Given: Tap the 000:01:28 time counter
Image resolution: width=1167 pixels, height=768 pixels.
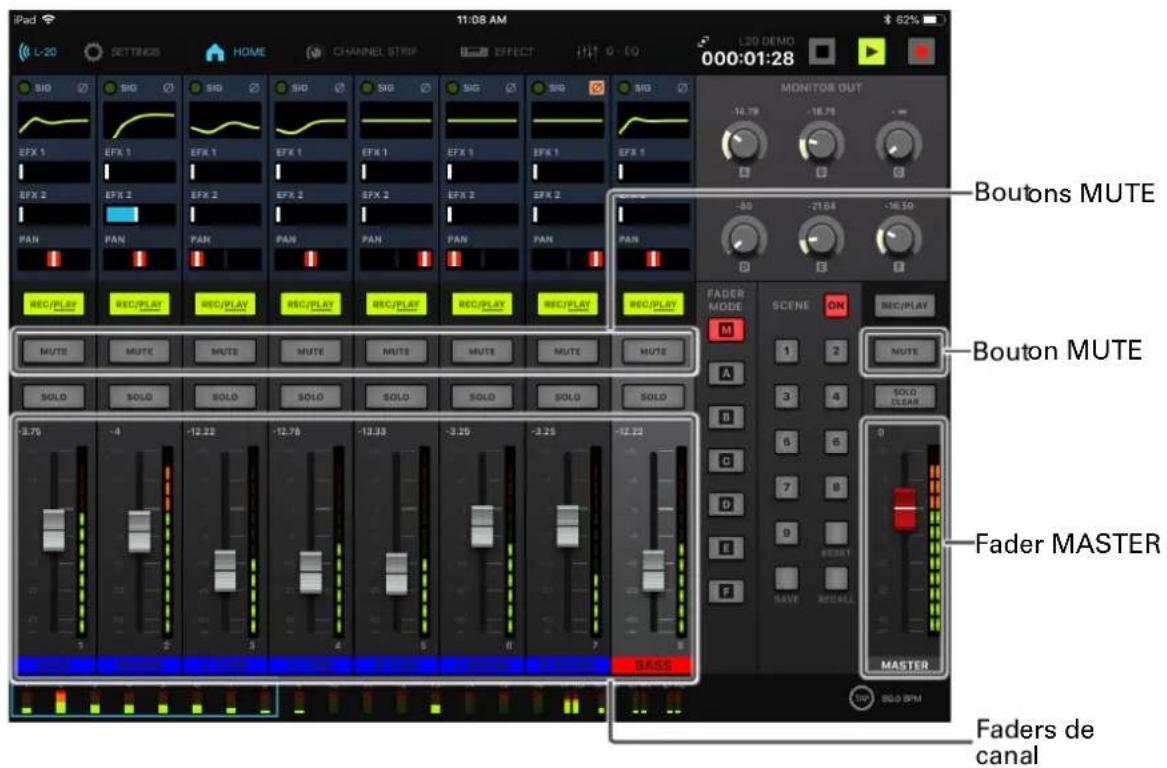Looking at the screenshot, I should 747,58.
